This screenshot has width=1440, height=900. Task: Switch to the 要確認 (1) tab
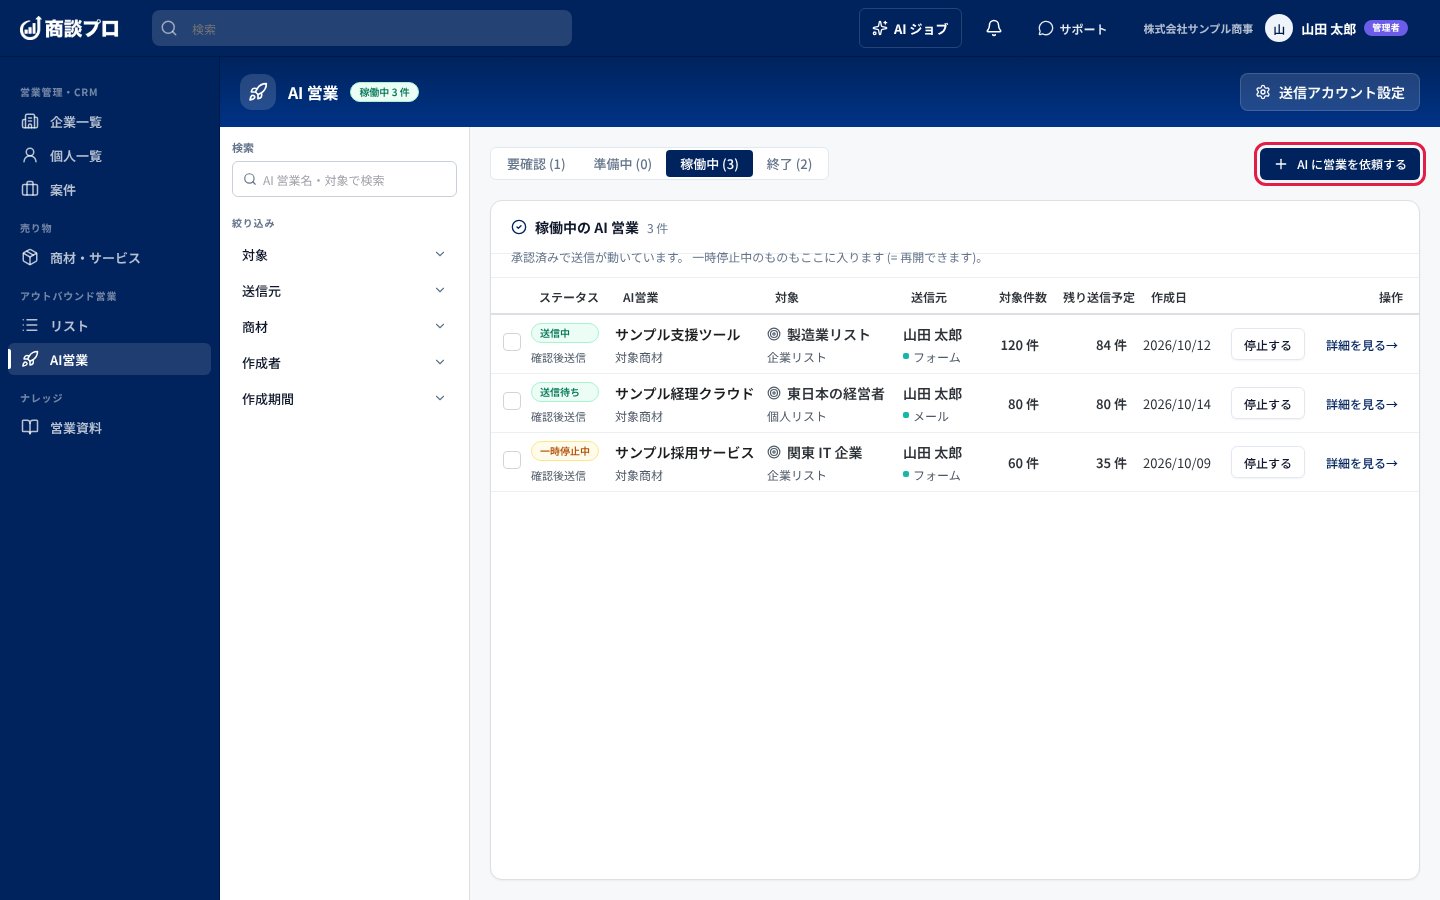coord(536,164)
